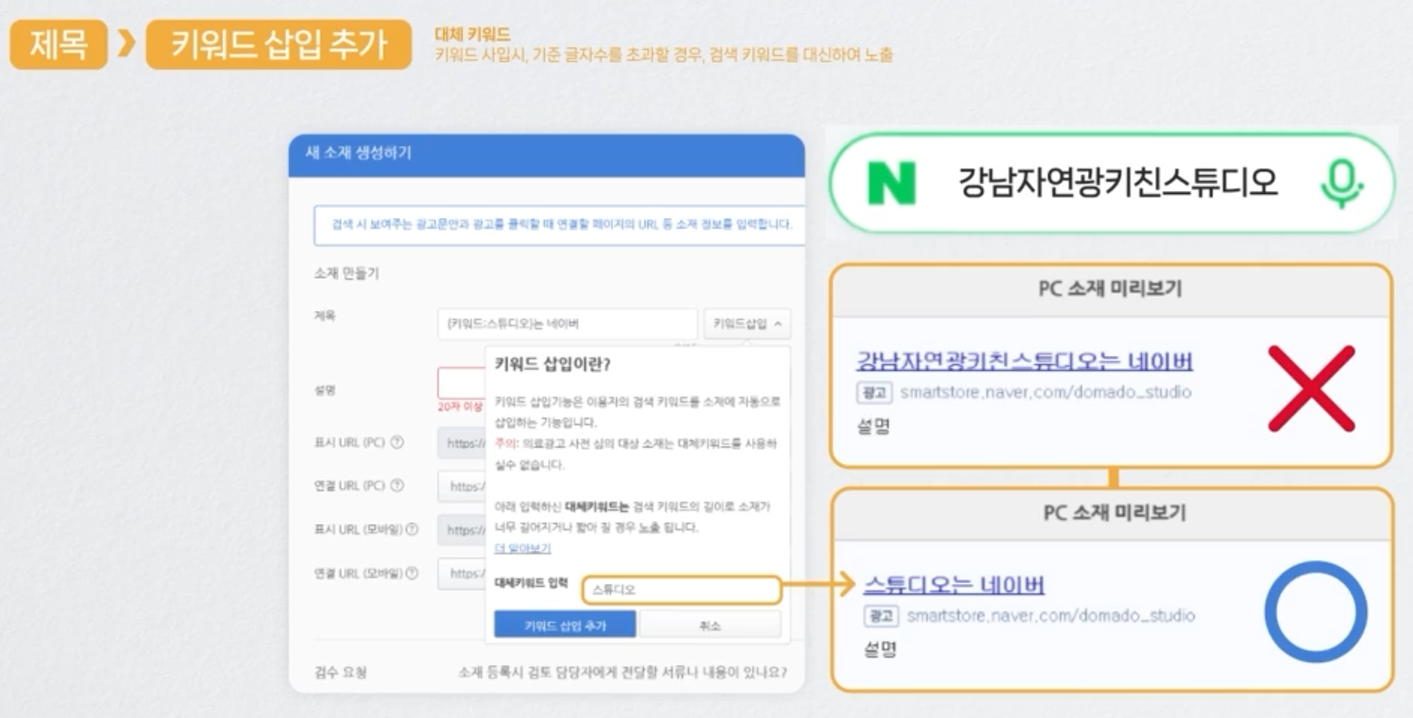Open help icon next to 연결 URL (모바일)

pos(411,574)
